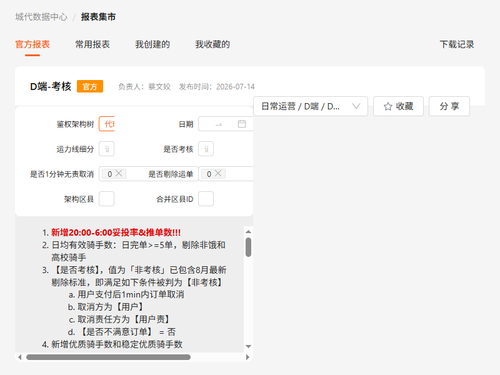Click the note 取消责任方为【用户责】

[124, 319]
